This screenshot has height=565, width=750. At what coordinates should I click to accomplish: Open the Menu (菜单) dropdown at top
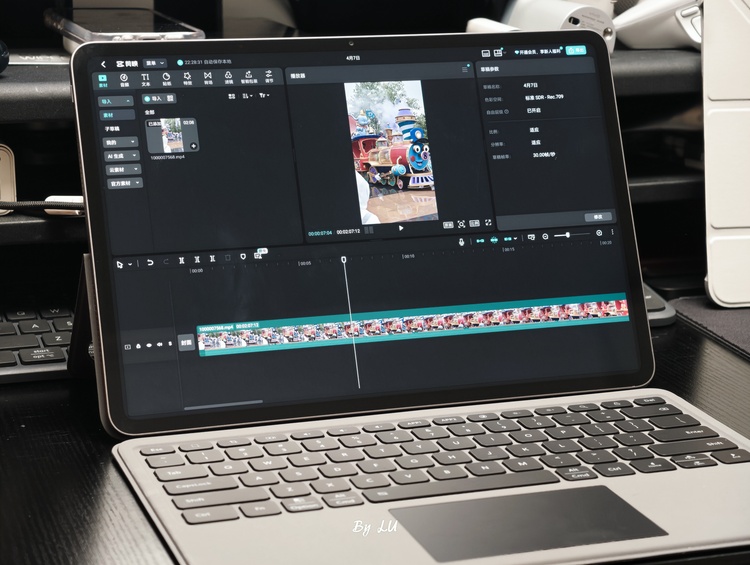tap(155, 63)
